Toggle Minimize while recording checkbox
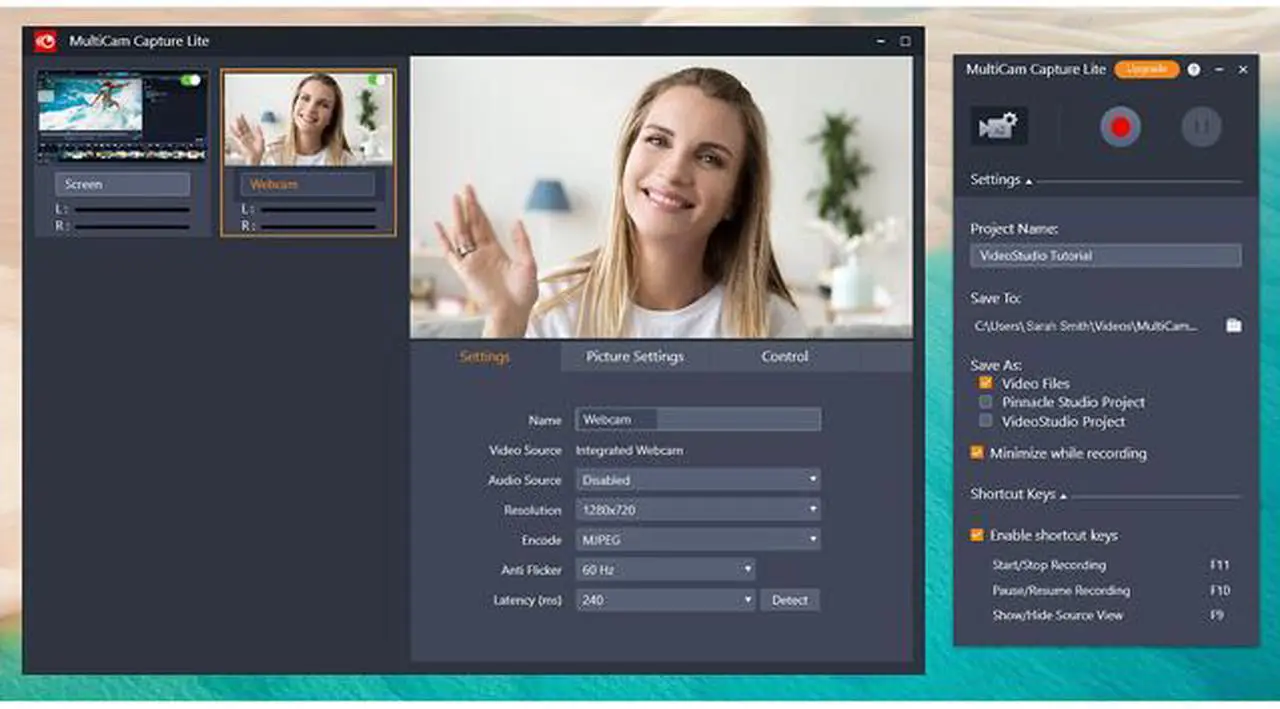 pos(977,453)
